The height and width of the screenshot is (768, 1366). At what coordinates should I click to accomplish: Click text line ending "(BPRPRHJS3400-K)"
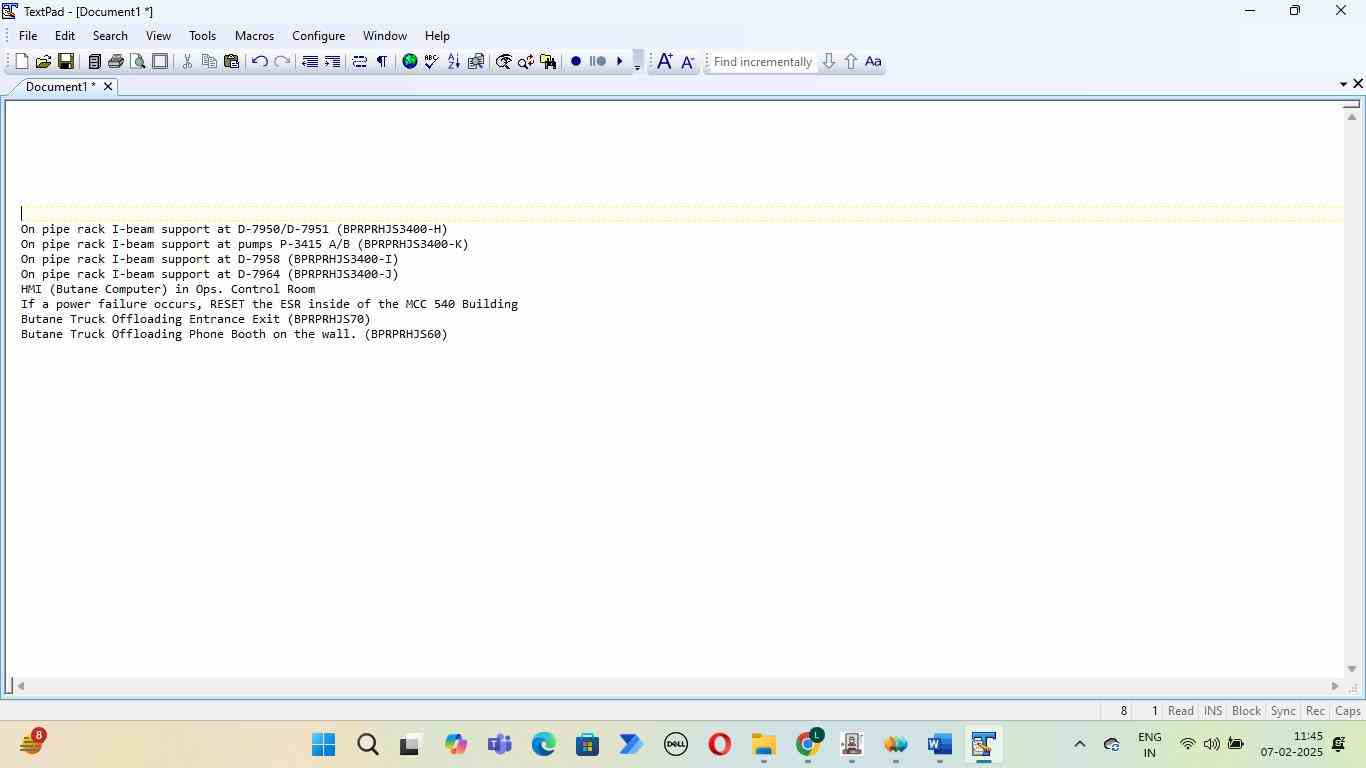click(x=244, y=244)
